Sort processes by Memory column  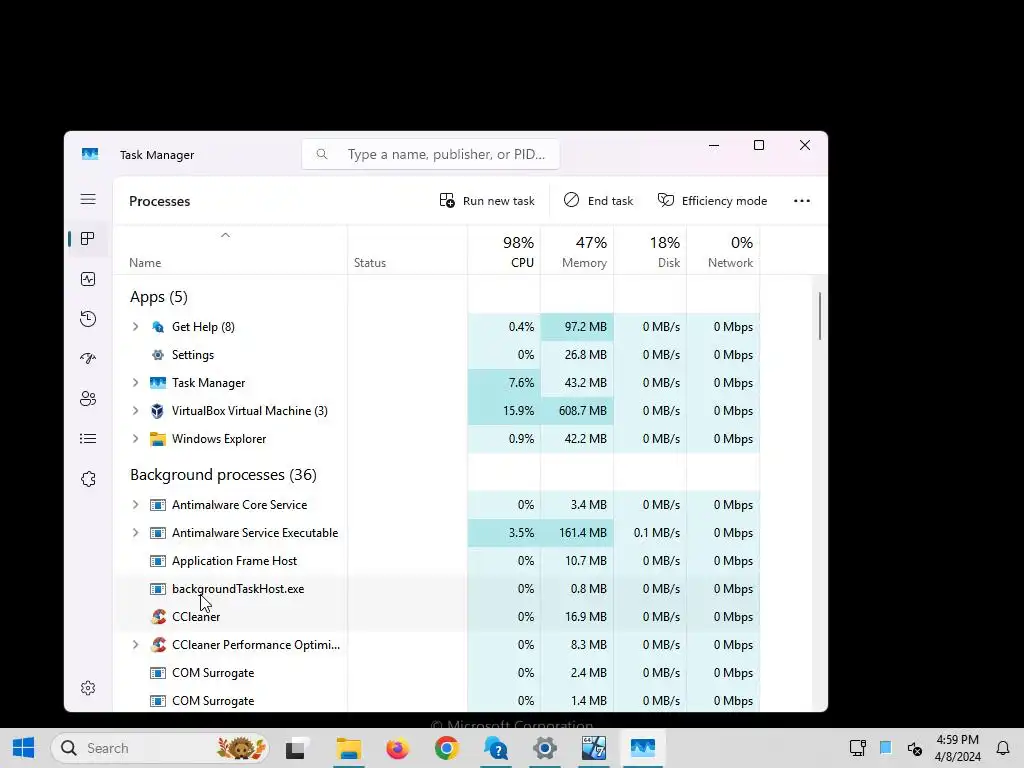point(577,251)
